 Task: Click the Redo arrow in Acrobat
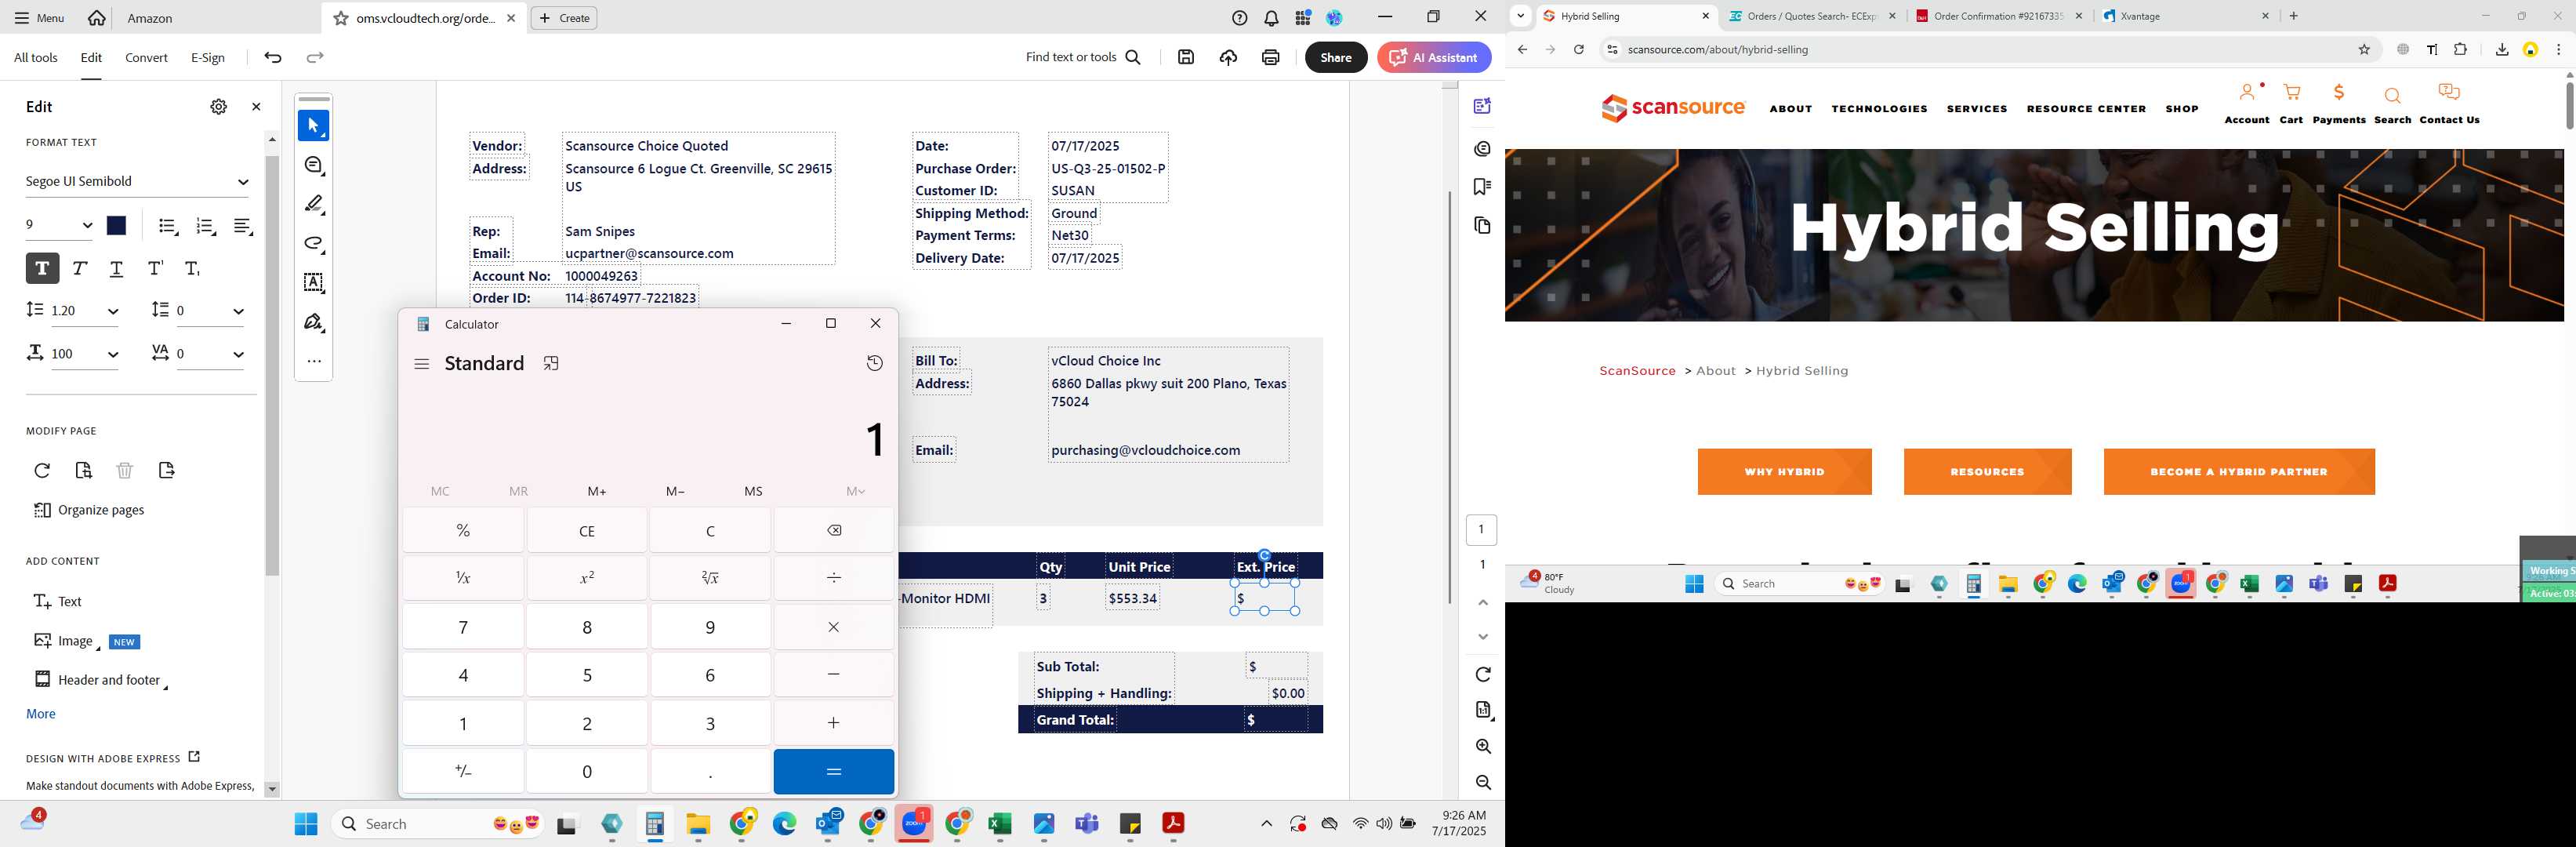[315, 58]
